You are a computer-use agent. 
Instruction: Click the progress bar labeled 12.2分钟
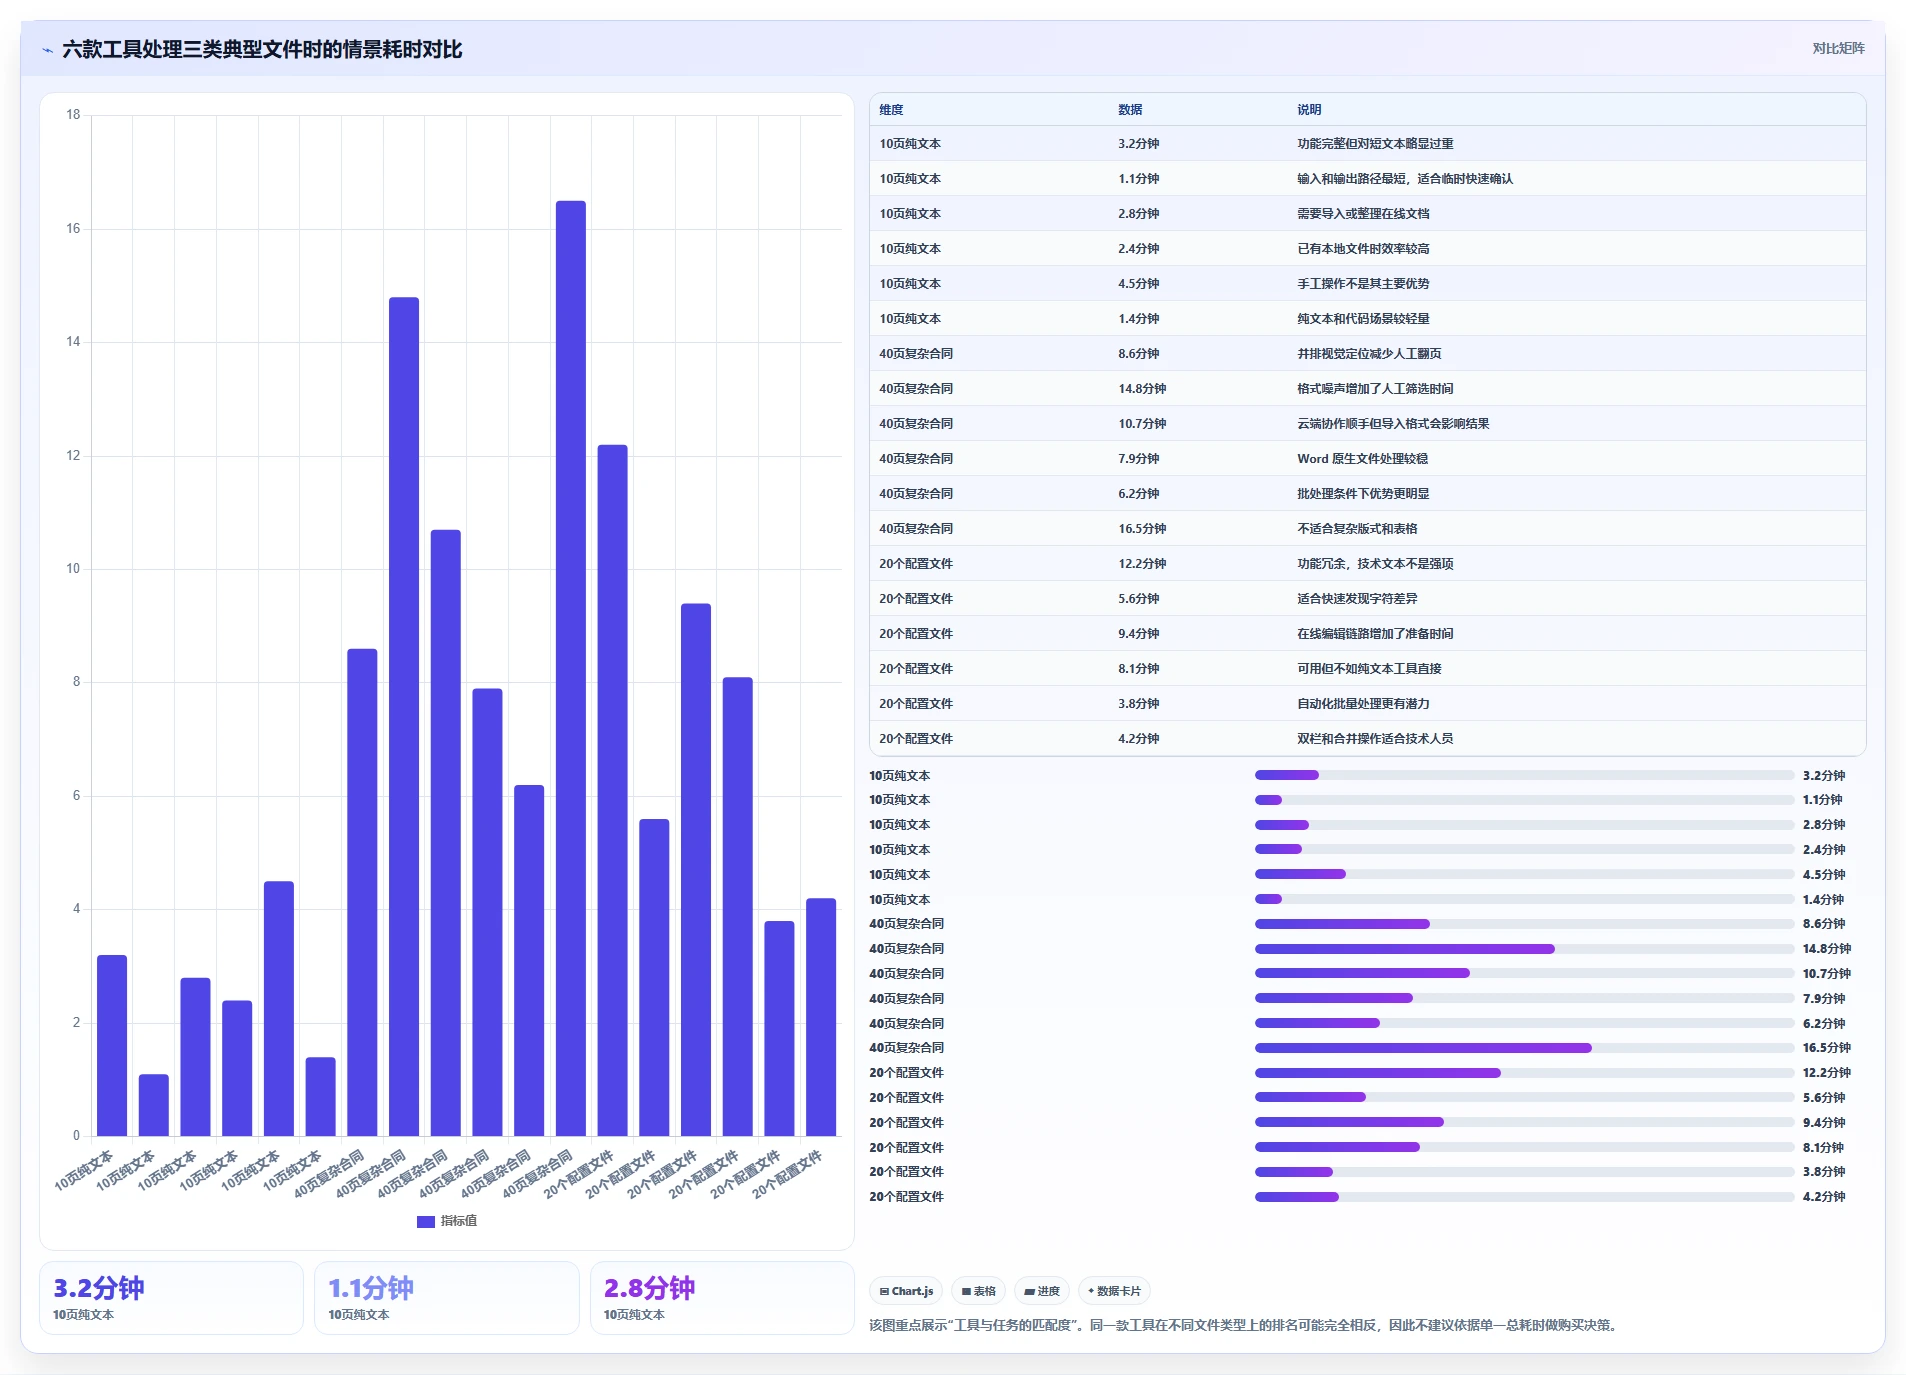point(1524,1073)
